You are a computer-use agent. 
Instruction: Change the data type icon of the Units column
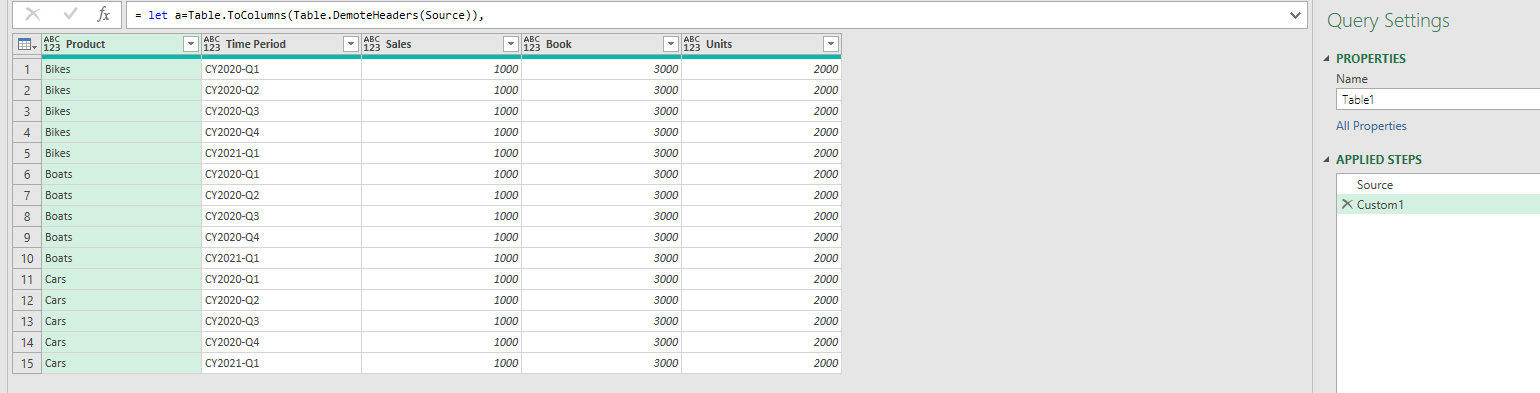tap(692, 44)
